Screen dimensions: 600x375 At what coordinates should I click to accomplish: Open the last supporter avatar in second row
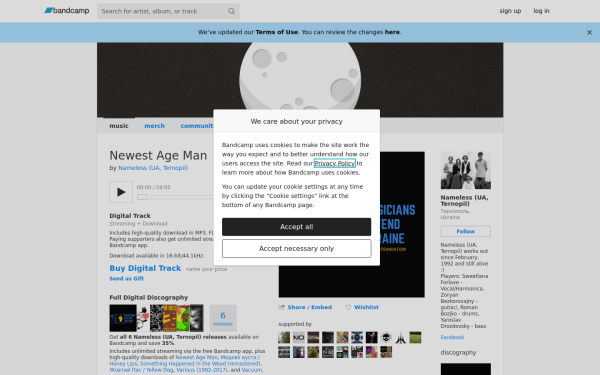[x=386, y=352]
